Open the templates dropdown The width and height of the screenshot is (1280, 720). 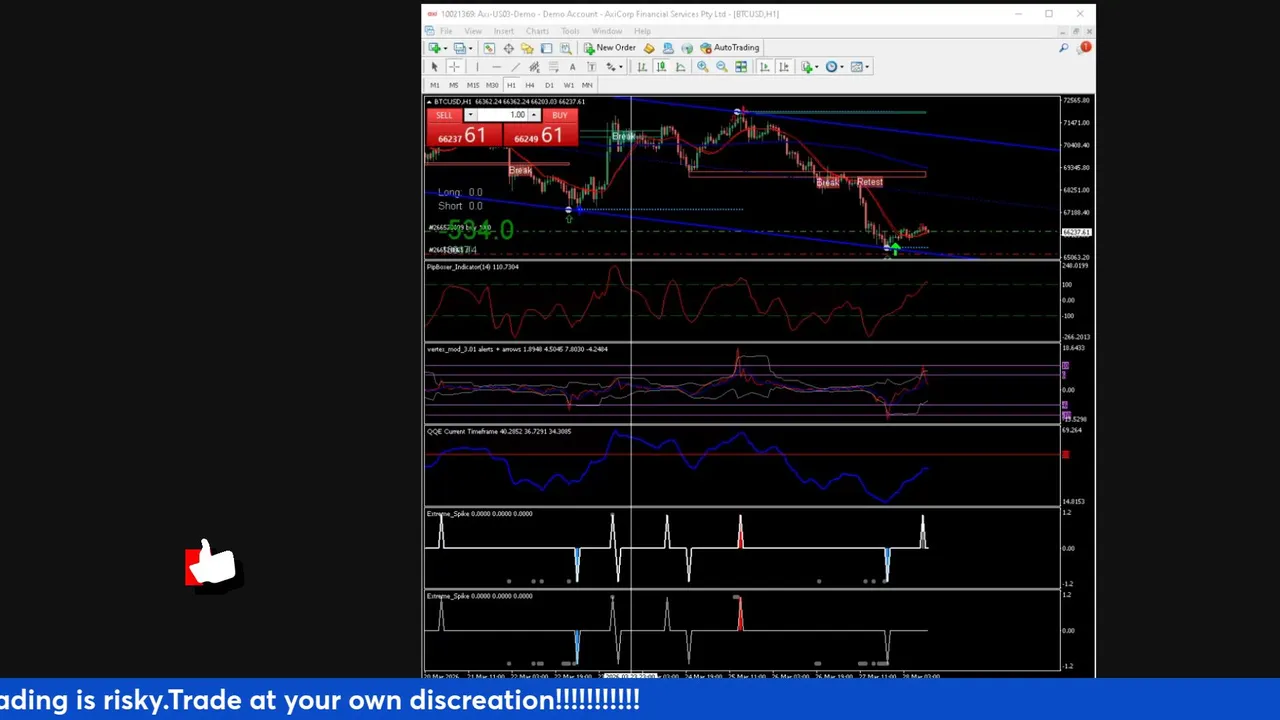860,67
